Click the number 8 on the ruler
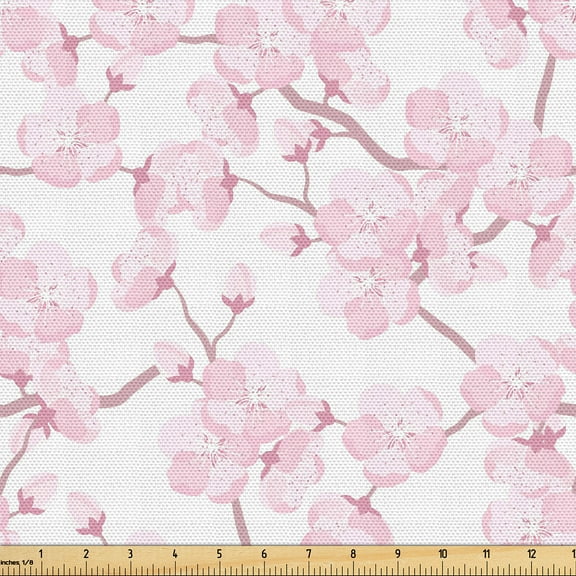 click(x=353, y=554)
